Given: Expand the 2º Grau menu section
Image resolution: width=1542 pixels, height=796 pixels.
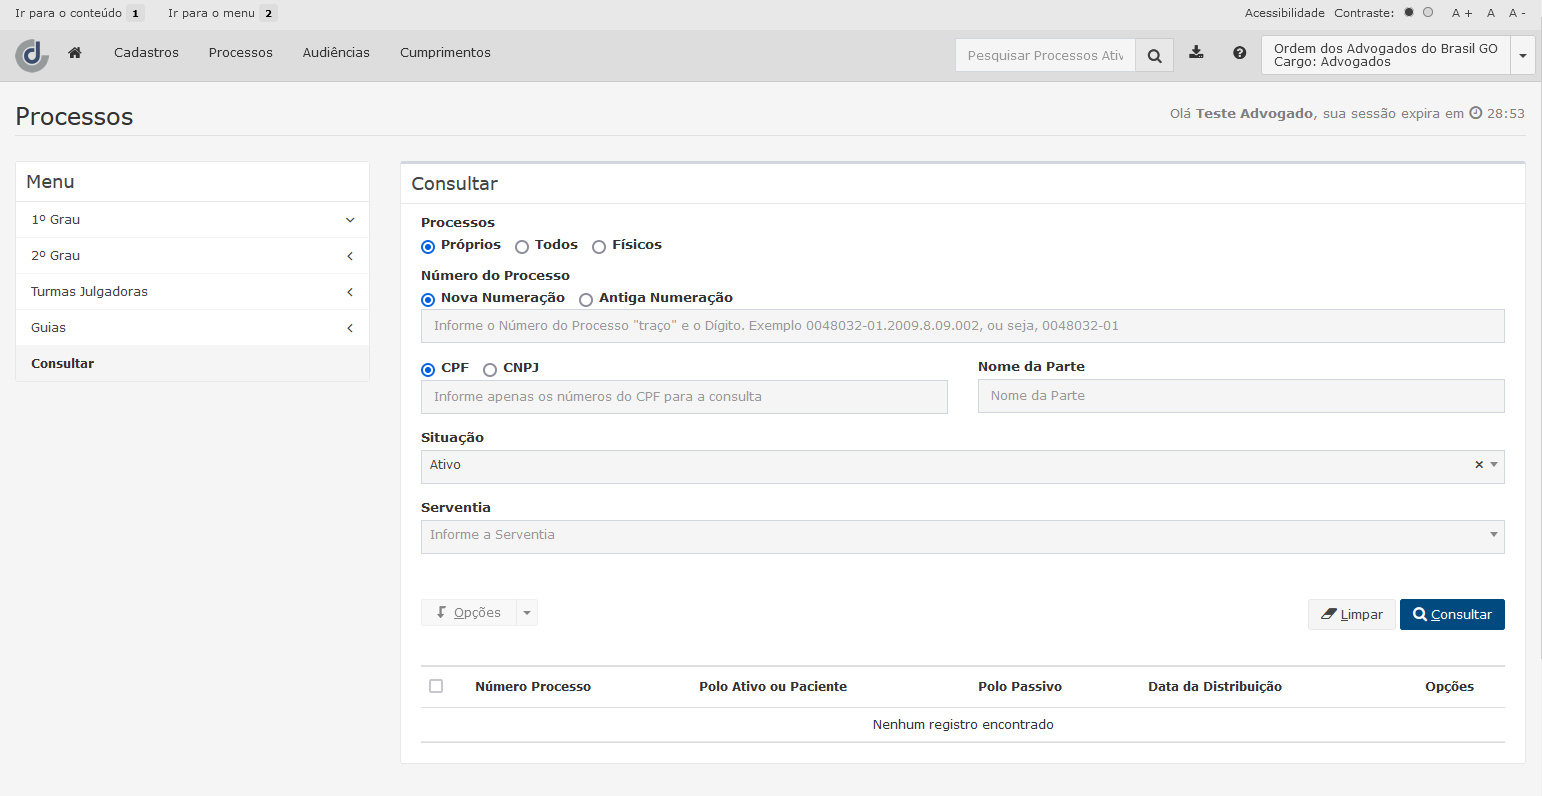Looking at the screenshot, I should coord(192,256).
